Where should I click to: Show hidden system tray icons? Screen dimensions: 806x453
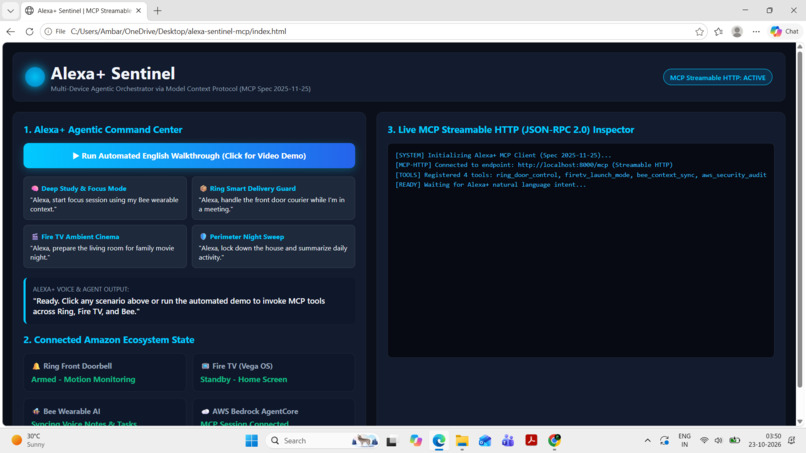coord(647,441)
